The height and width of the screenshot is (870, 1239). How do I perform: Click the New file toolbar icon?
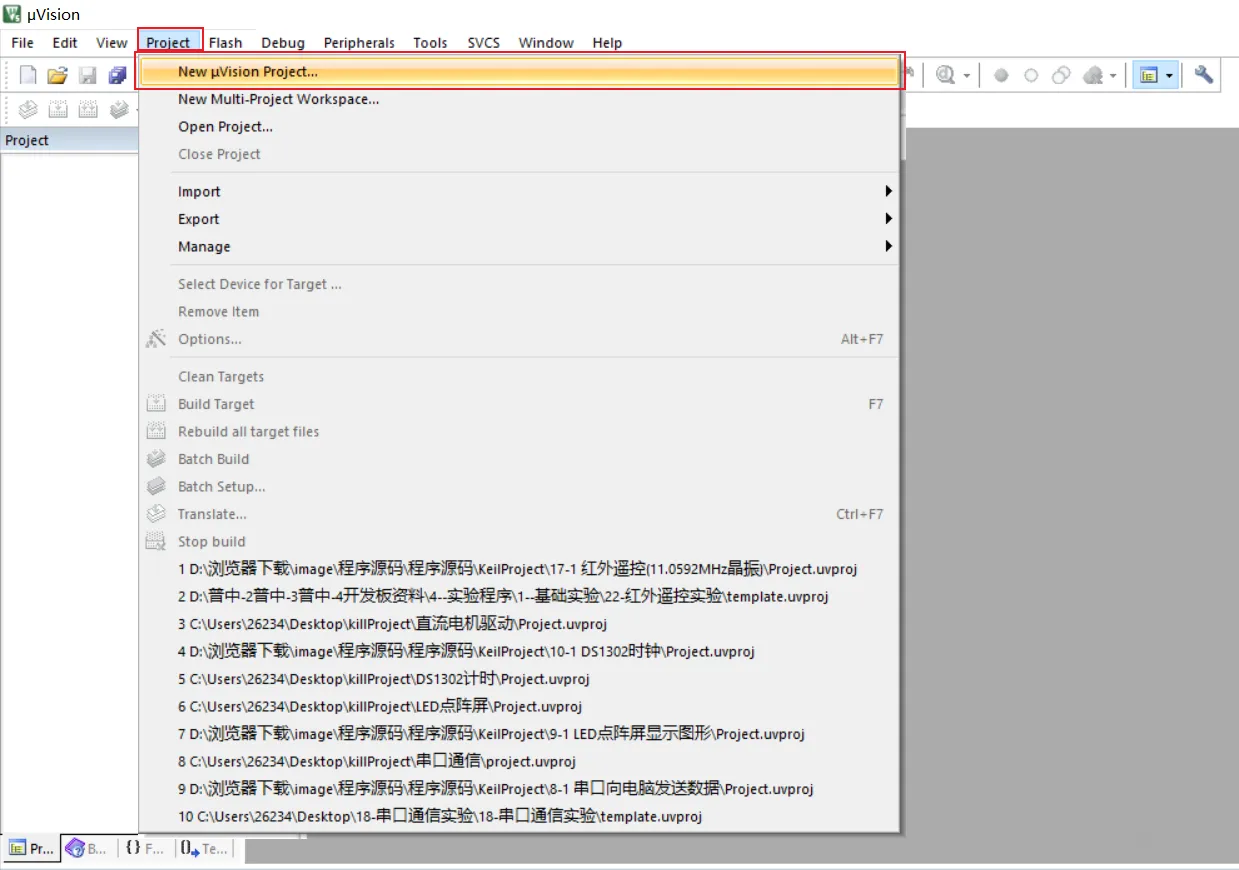(x=28, y=75)
